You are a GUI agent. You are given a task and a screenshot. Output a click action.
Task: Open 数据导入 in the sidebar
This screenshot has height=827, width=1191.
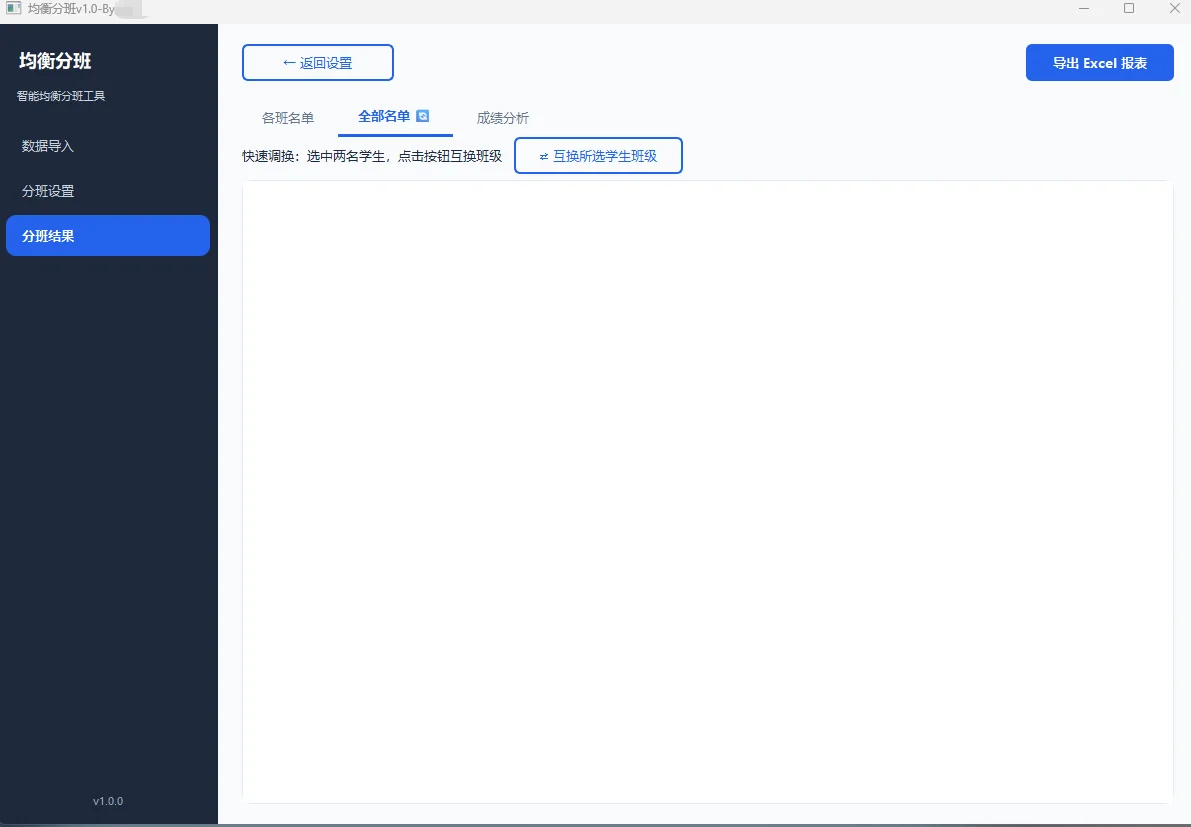[108, 146]
